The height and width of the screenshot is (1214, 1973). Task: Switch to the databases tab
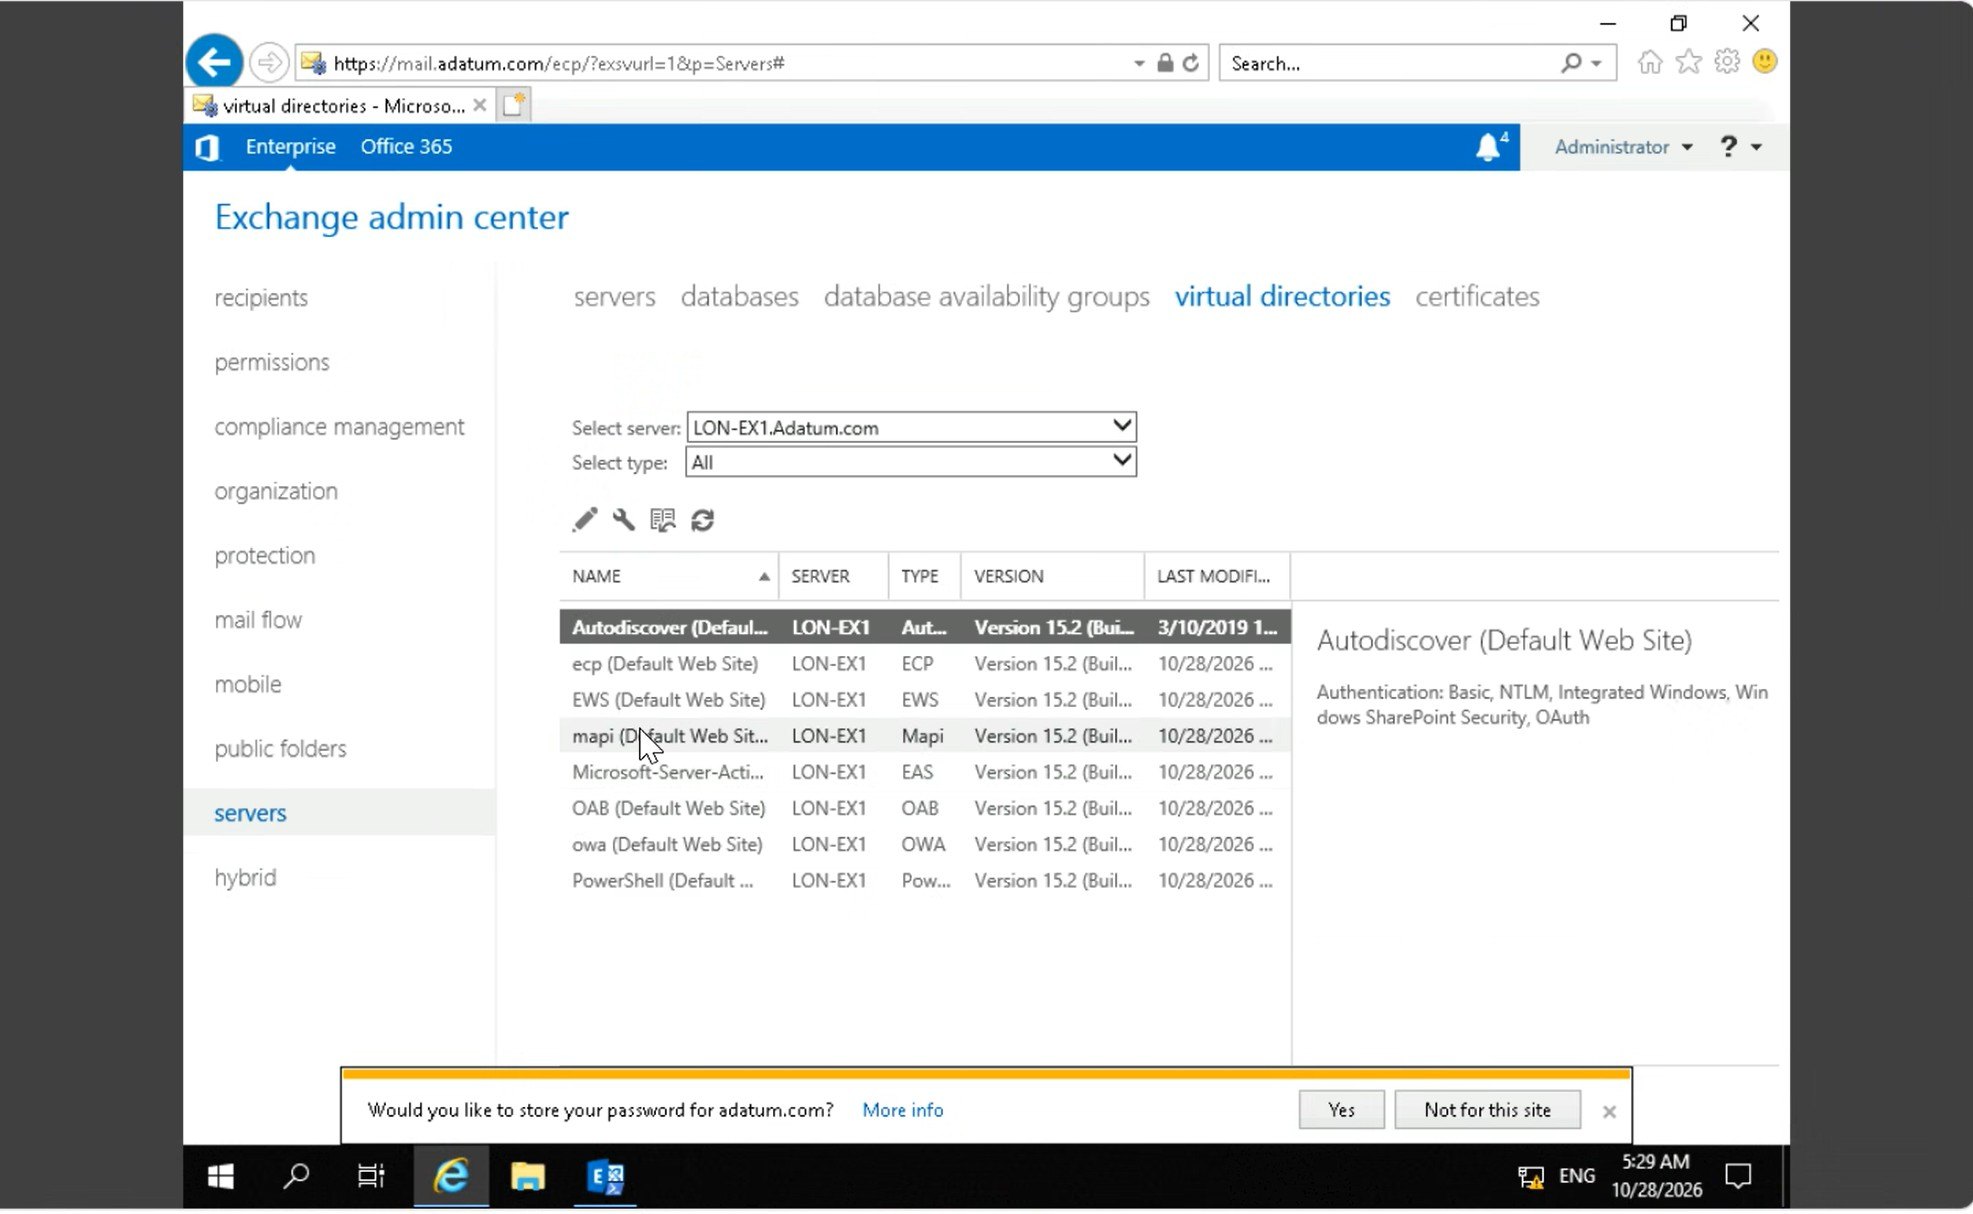point(739,296)
